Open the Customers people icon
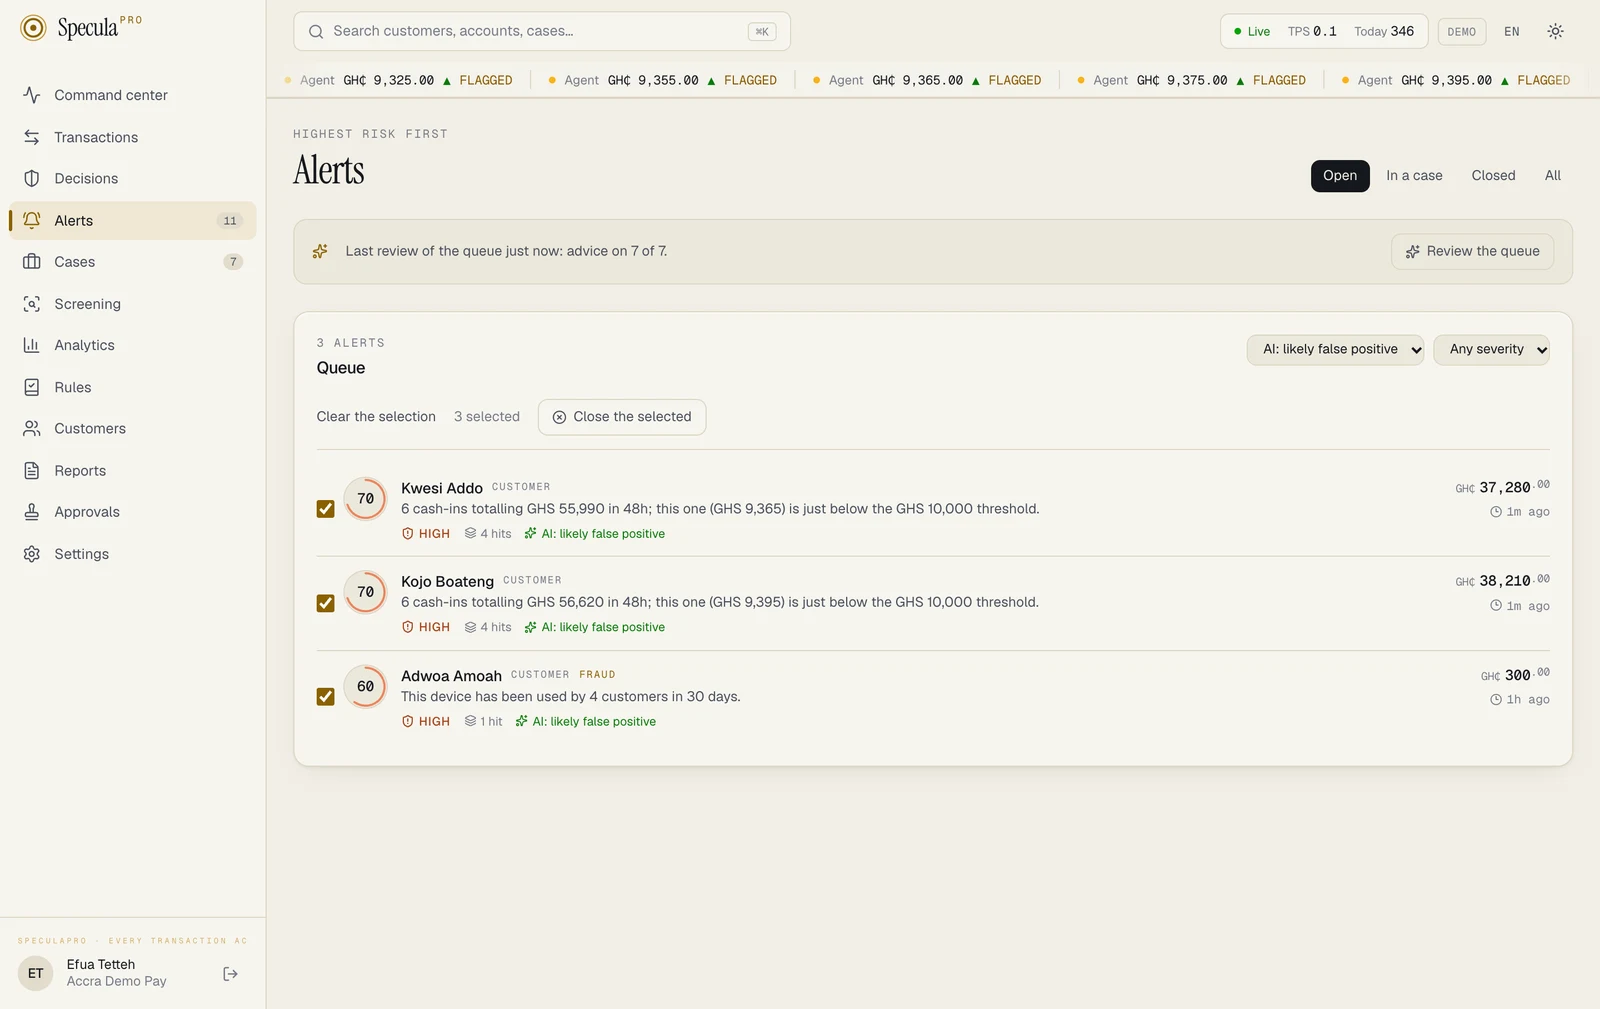This screenshot has width=1600, height=1009. (32, 428)
